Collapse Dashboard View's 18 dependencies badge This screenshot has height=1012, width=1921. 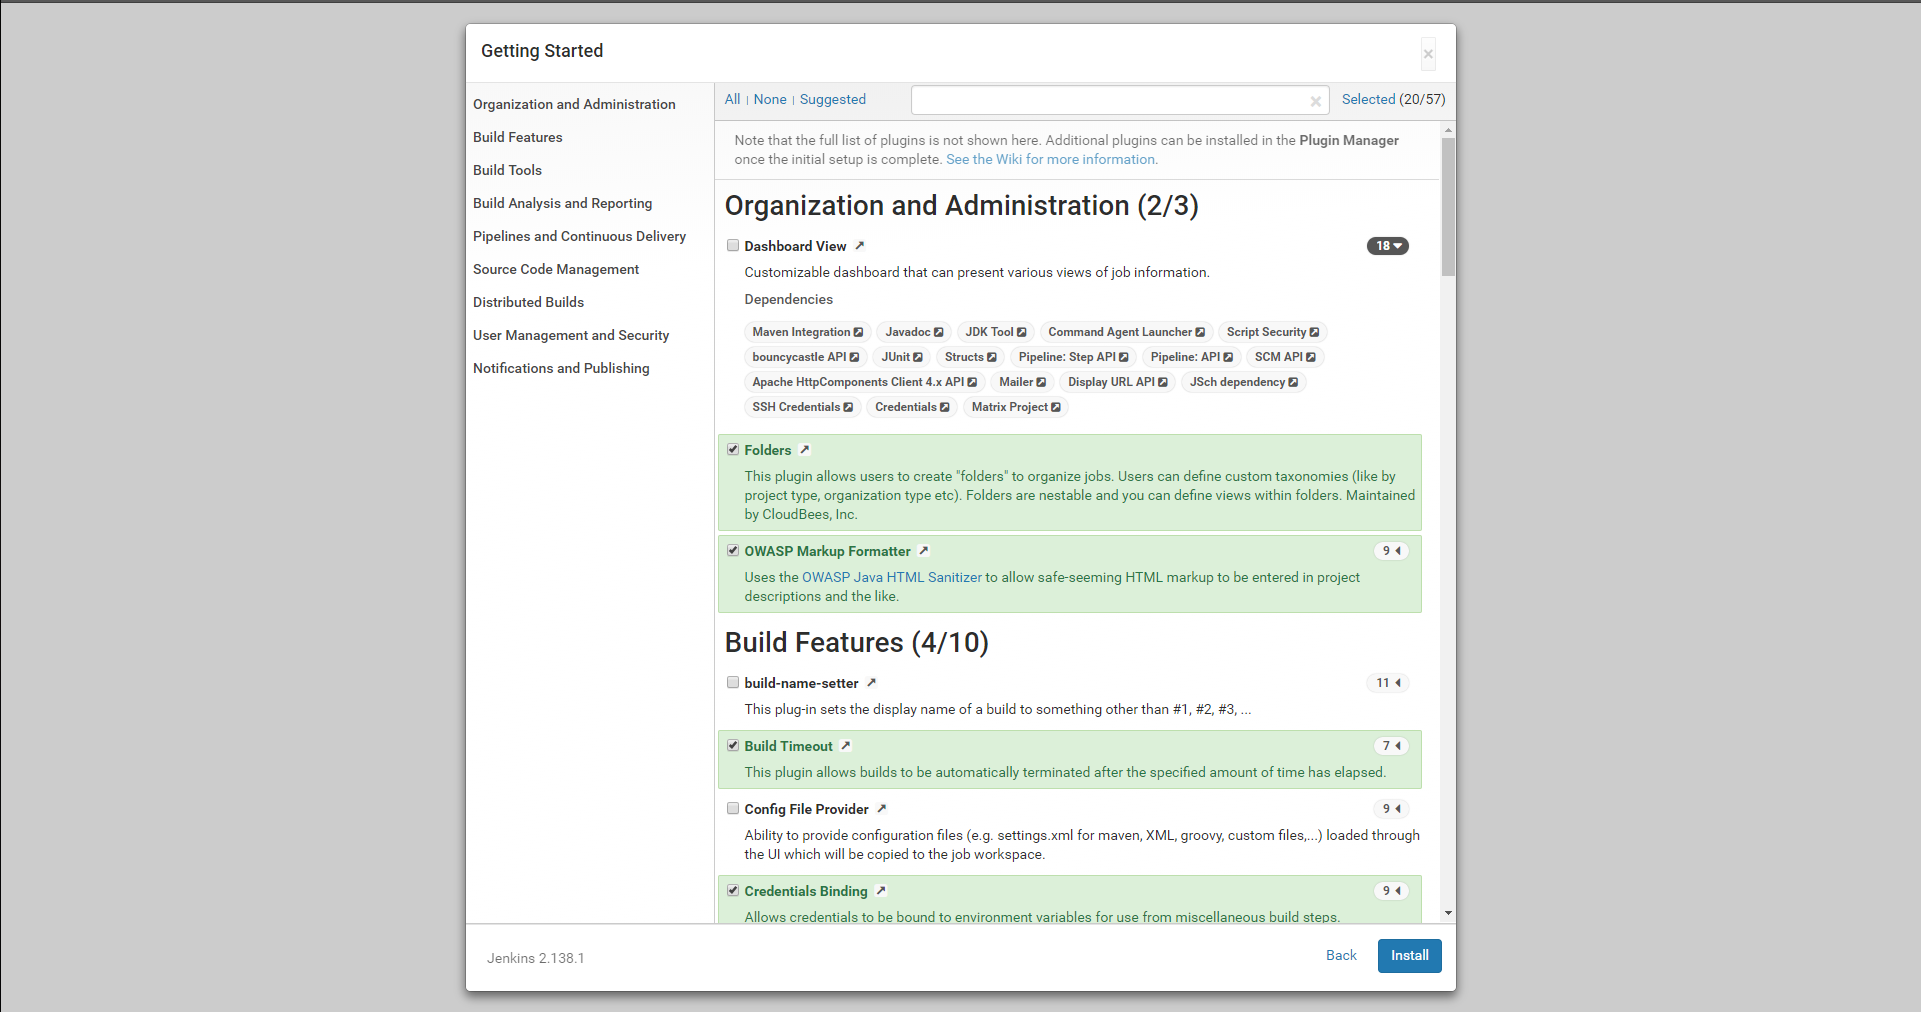click(1388, 246)
